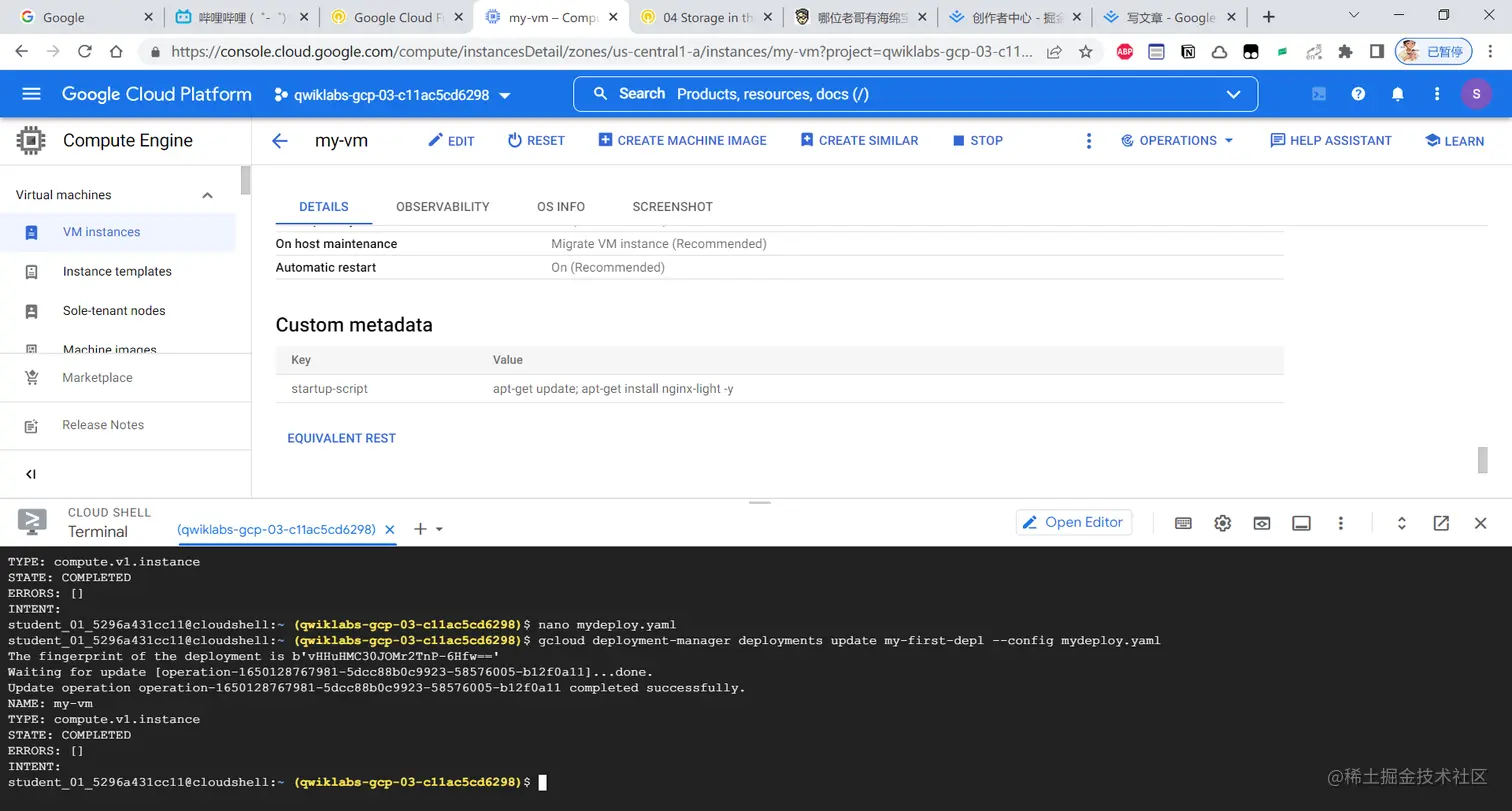Collapse the sidebar with the bottom arrow icon
The width and height of the screenshot is (1512, 811).
(x=31, y=474)
